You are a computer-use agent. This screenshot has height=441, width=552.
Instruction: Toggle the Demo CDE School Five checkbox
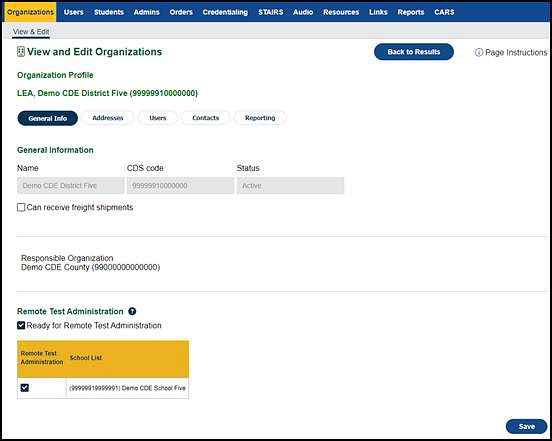(x=25, y=388)
